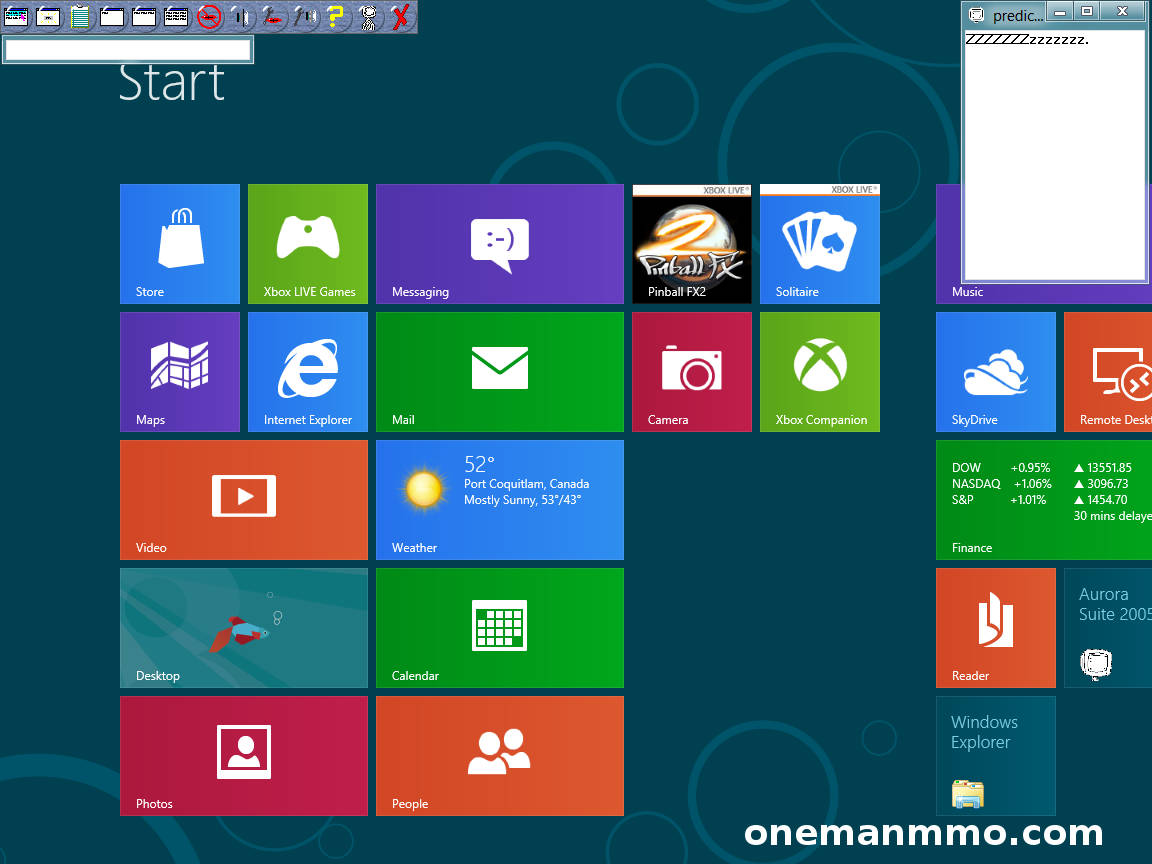Viewport: 1152px width, 864px height.
Task: Open the Store tile
Action: click(179, 243)
